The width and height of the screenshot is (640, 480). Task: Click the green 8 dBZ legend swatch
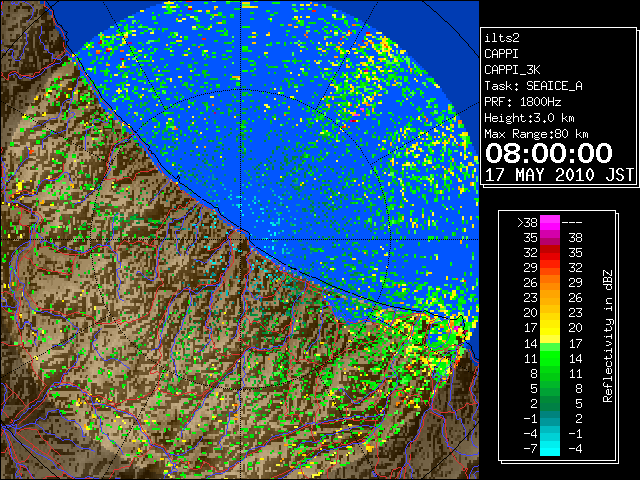pyautogui.click(x=550, y=373)
